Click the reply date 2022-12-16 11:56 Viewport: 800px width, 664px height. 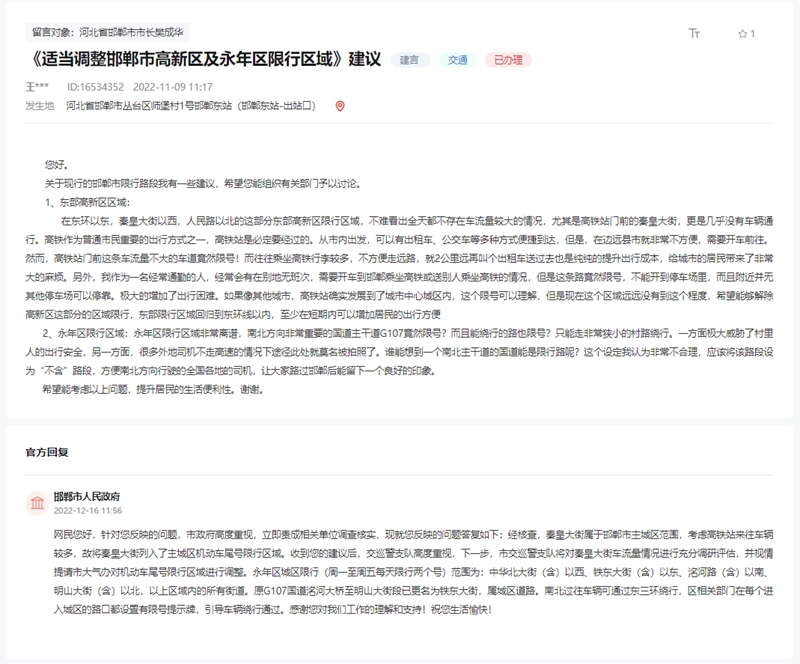pos(88,510)
